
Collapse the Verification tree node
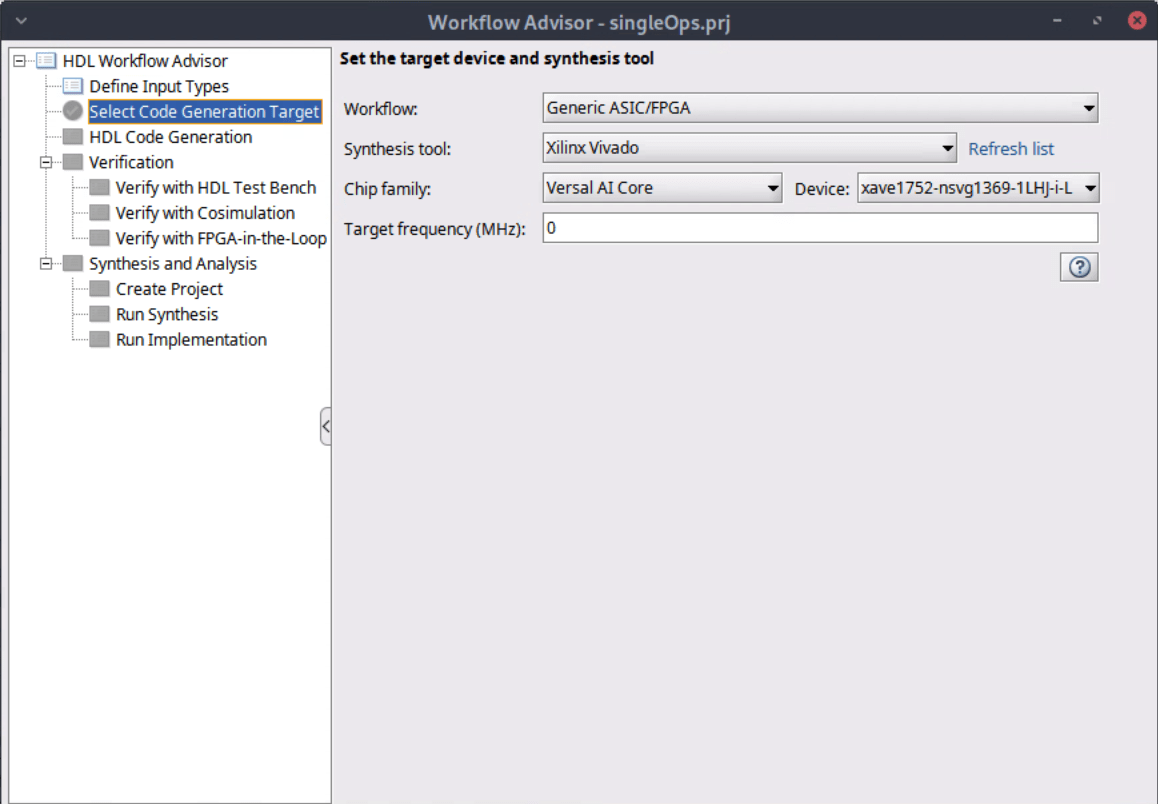tap(46, 162)
